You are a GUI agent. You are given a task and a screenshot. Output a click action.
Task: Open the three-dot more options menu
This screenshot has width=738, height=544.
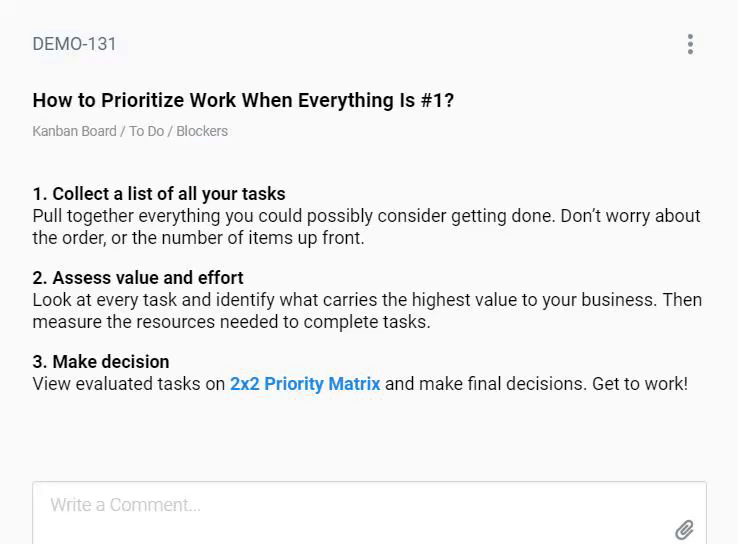point(690,44)
